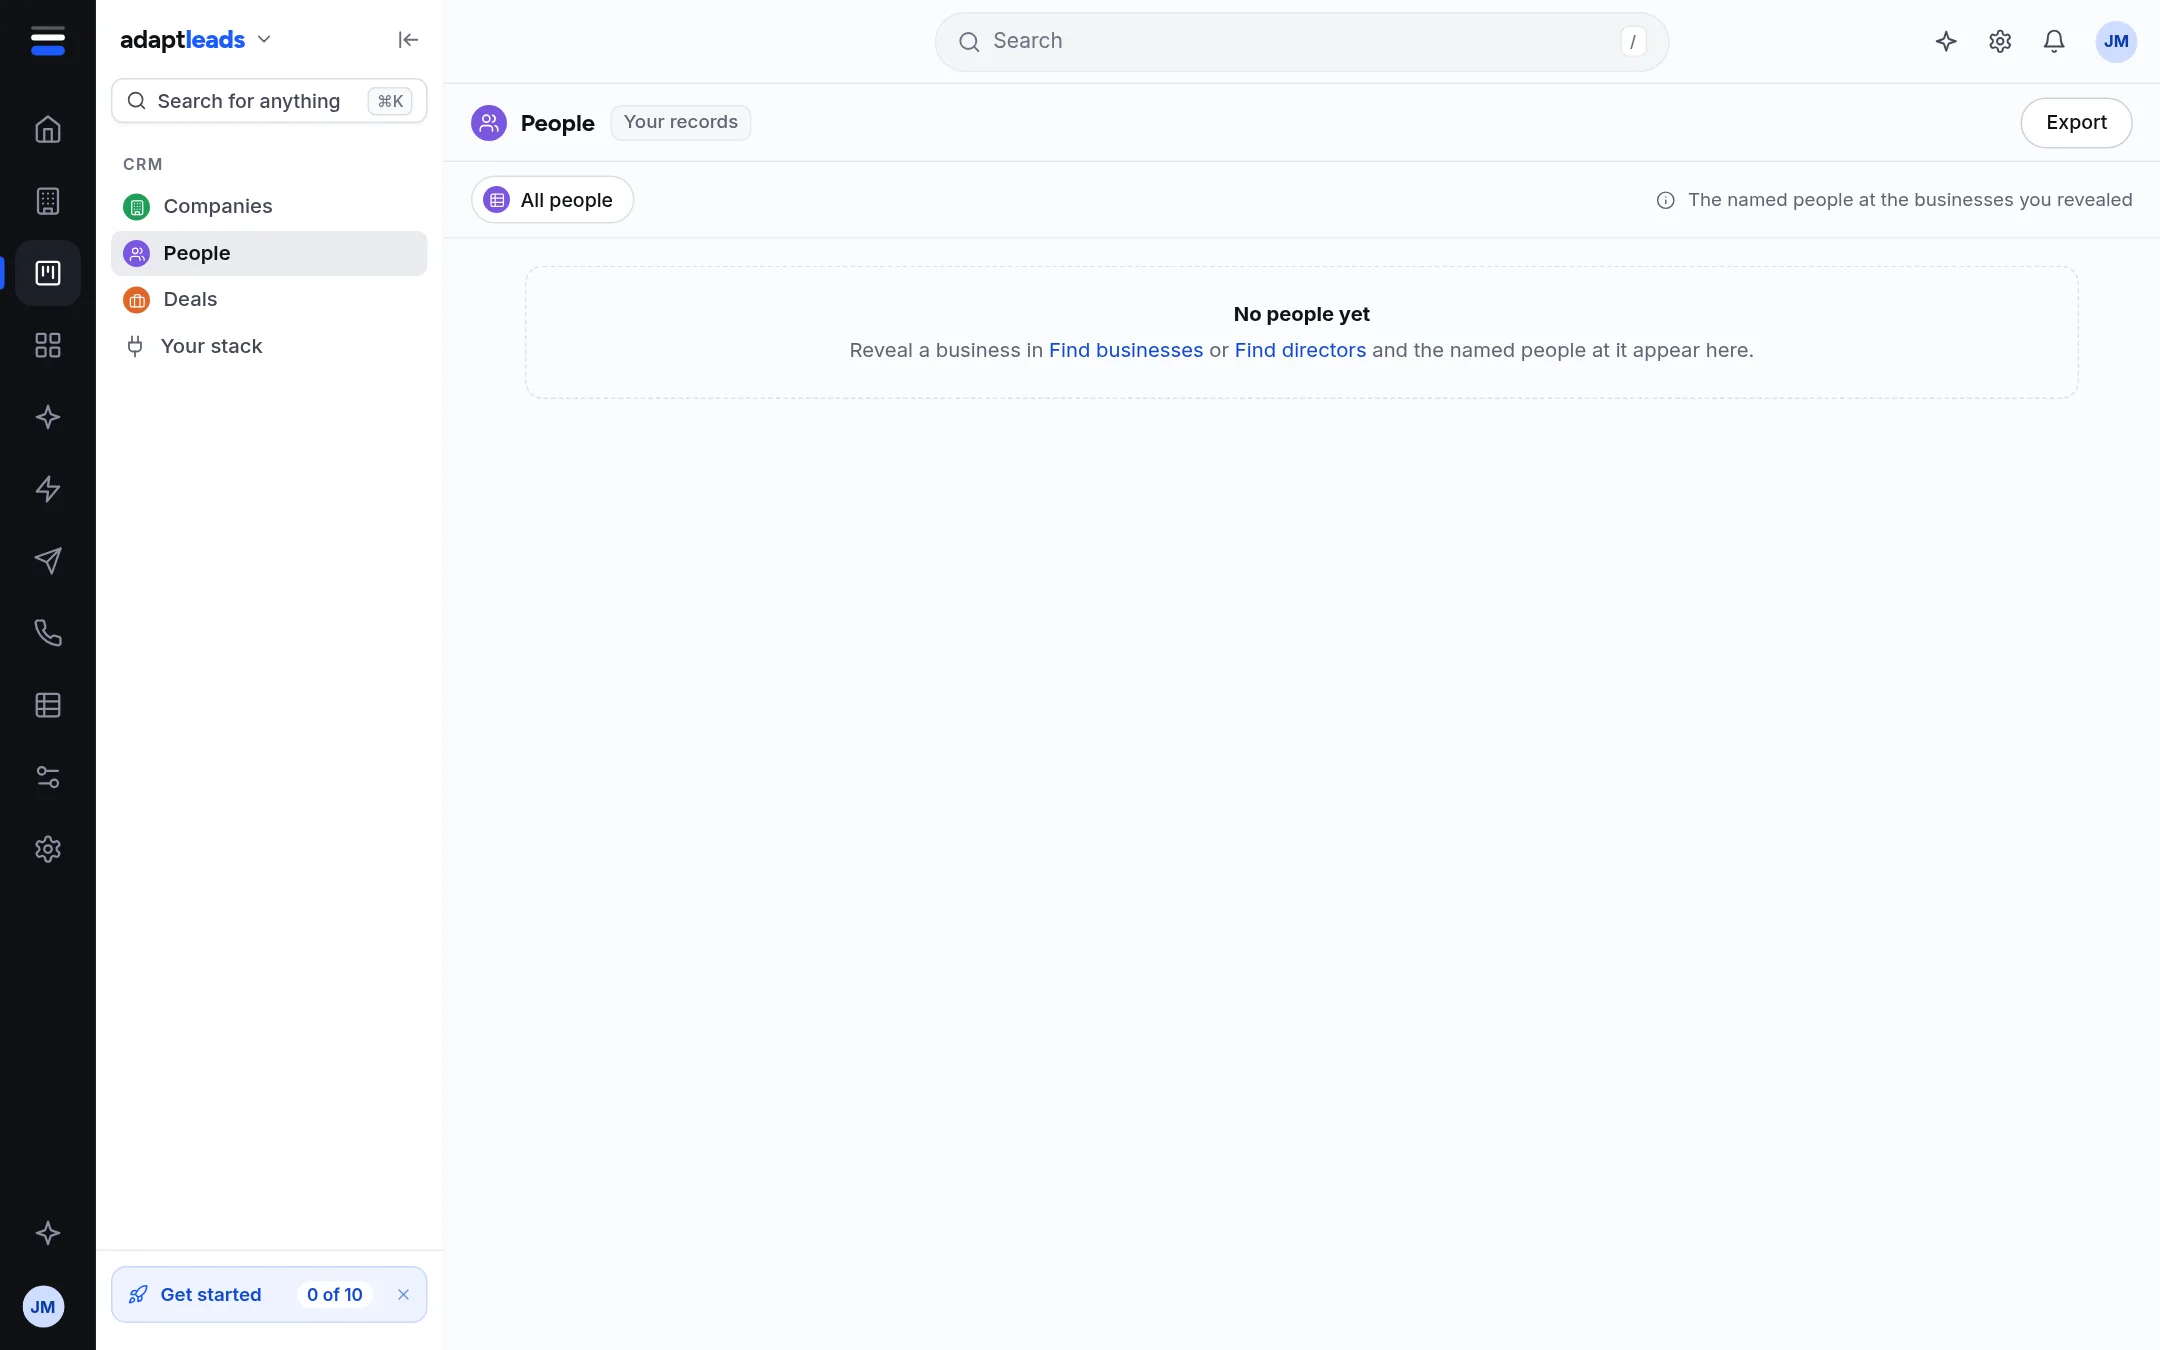Viewport: 2160px width, 1350px height.
Task: Focus the top Search field
Action: tap(1302, 41)
